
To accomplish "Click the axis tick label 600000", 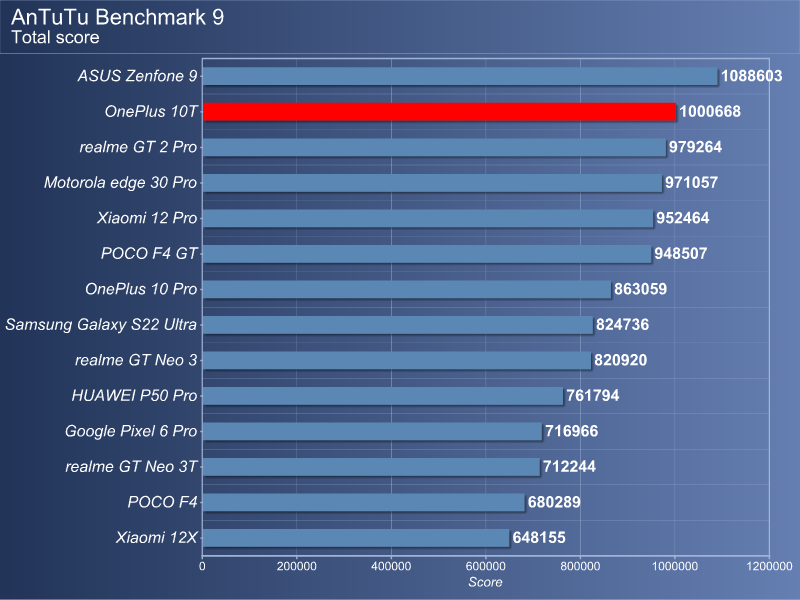I will 486,566.
